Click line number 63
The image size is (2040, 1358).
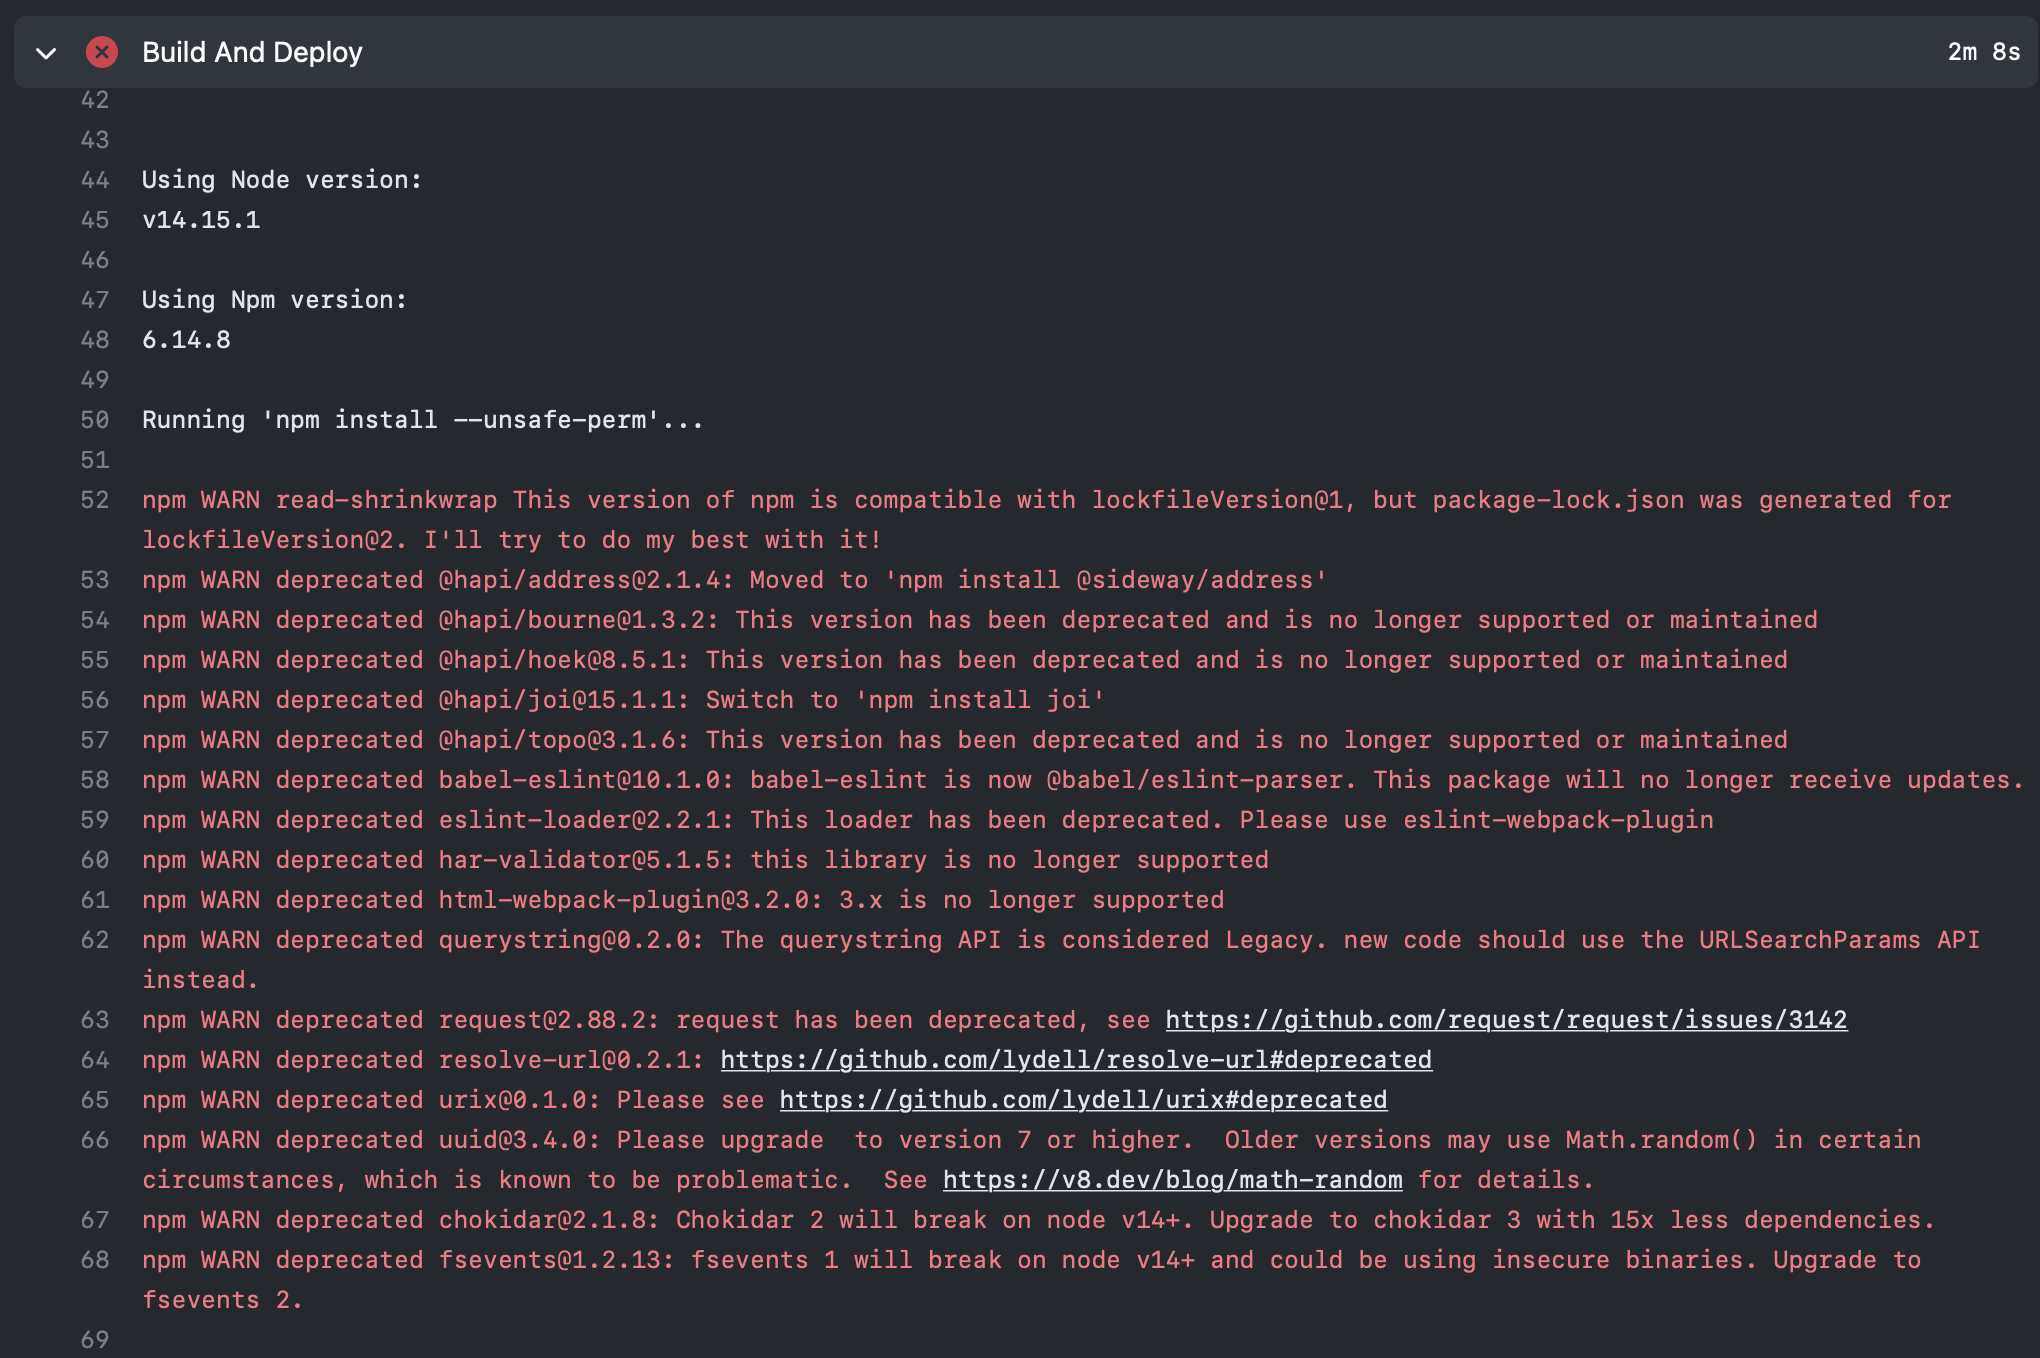[95, 1020]
